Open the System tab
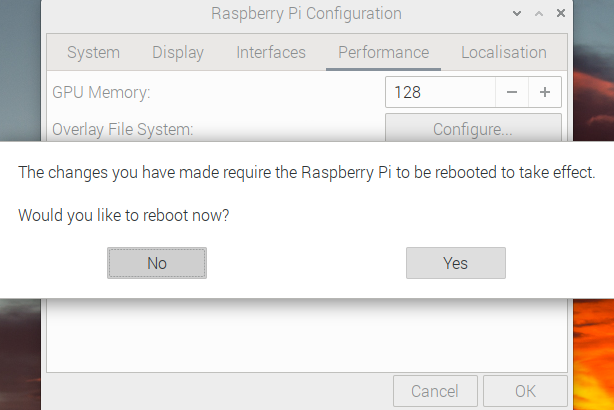Image resolution: width=614 pixels, height=410 pixels. click(93, 53)
